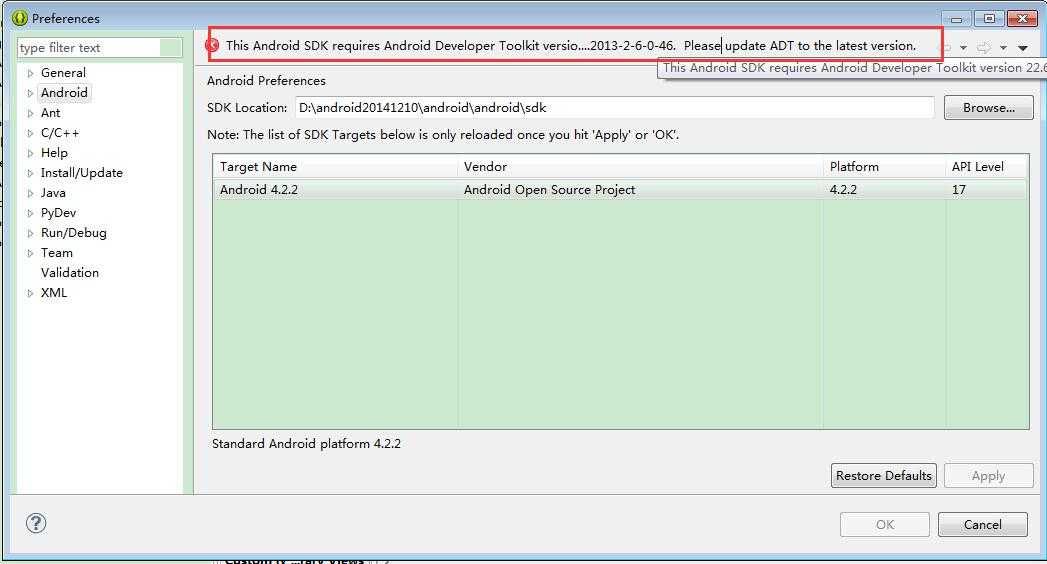Expand the Java tree node
Viewport: 1047px width, 564px height.
pos(30,194)
